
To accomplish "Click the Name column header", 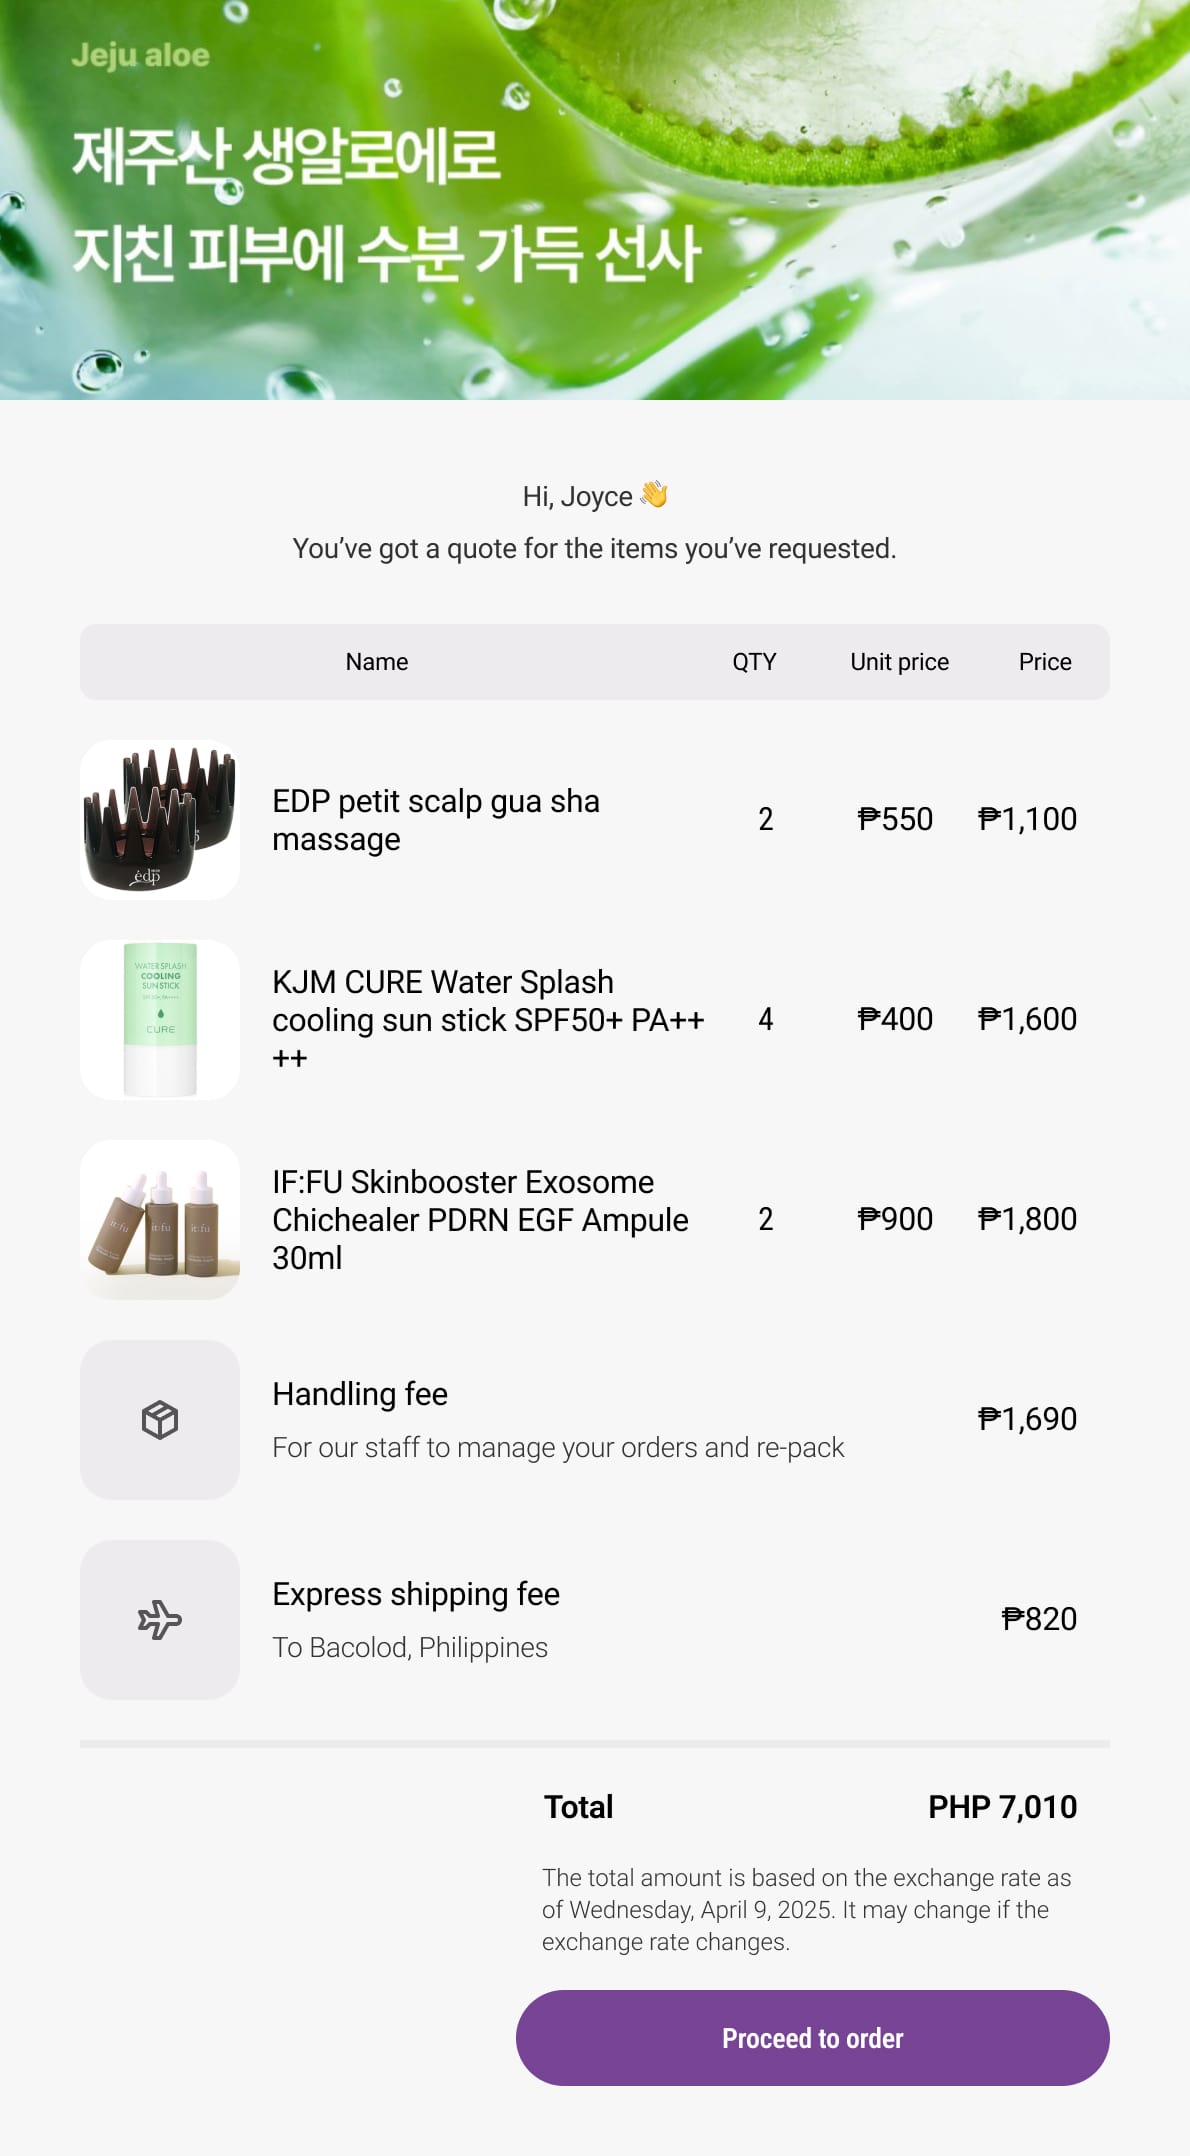I will [377, 662].
